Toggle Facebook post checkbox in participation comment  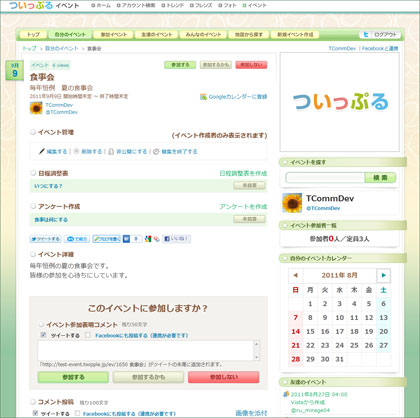tap(88, 335)
